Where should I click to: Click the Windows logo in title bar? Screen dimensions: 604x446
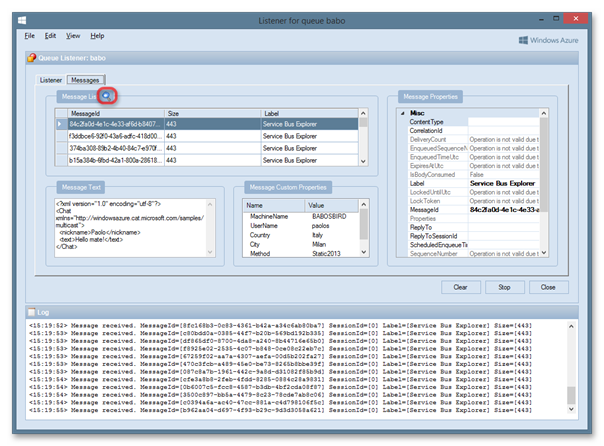pyautogui.click(x=22, y=20)
